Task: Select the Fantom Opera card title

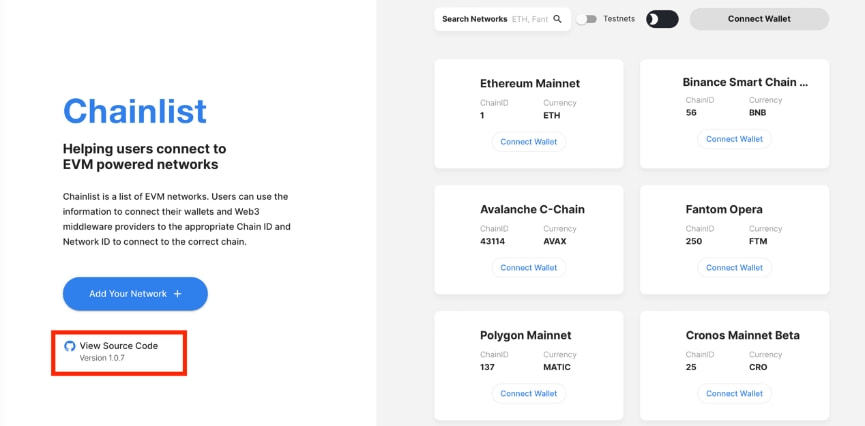Action: [724, 210]
